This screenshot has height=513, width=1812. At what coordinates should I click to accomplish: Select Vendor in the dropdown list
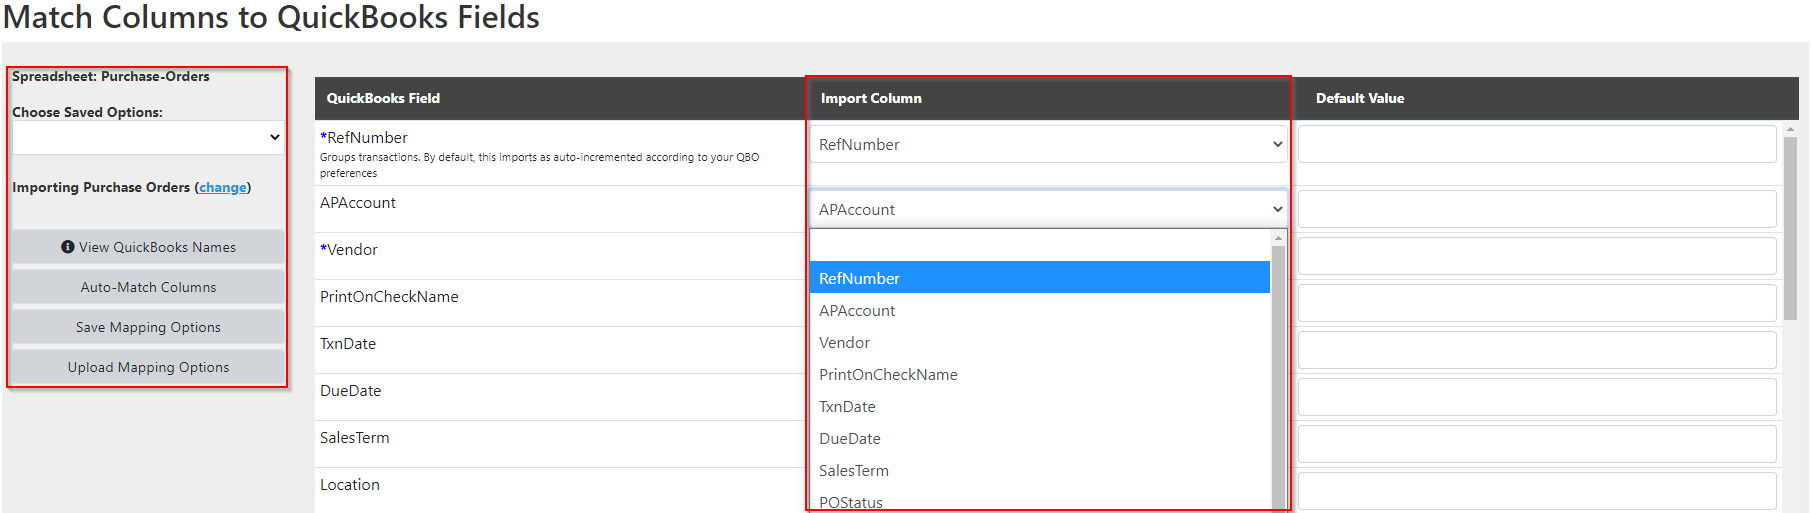pos(1039,342)
